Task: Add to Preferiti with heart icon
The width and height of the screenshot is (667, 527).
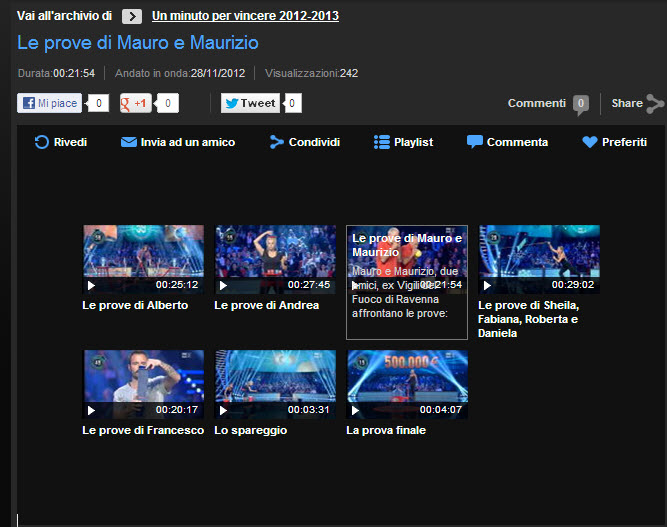Action: [590, 142]
